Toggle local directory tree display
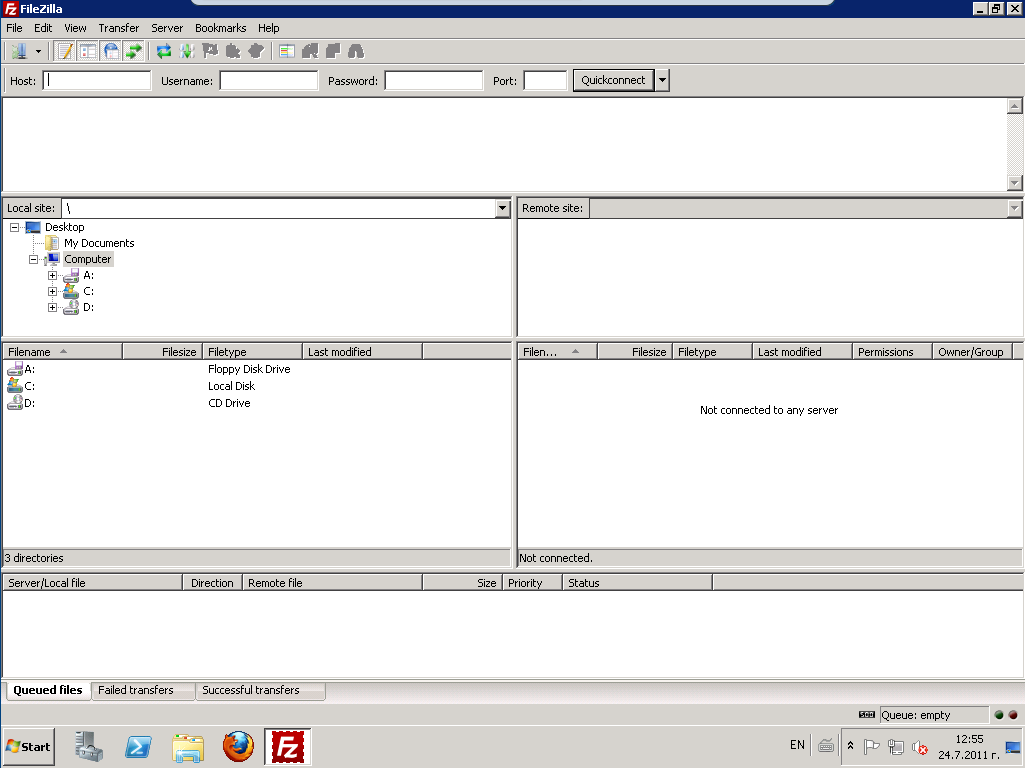Screen dimensions: 1025x768 [88, 51]
